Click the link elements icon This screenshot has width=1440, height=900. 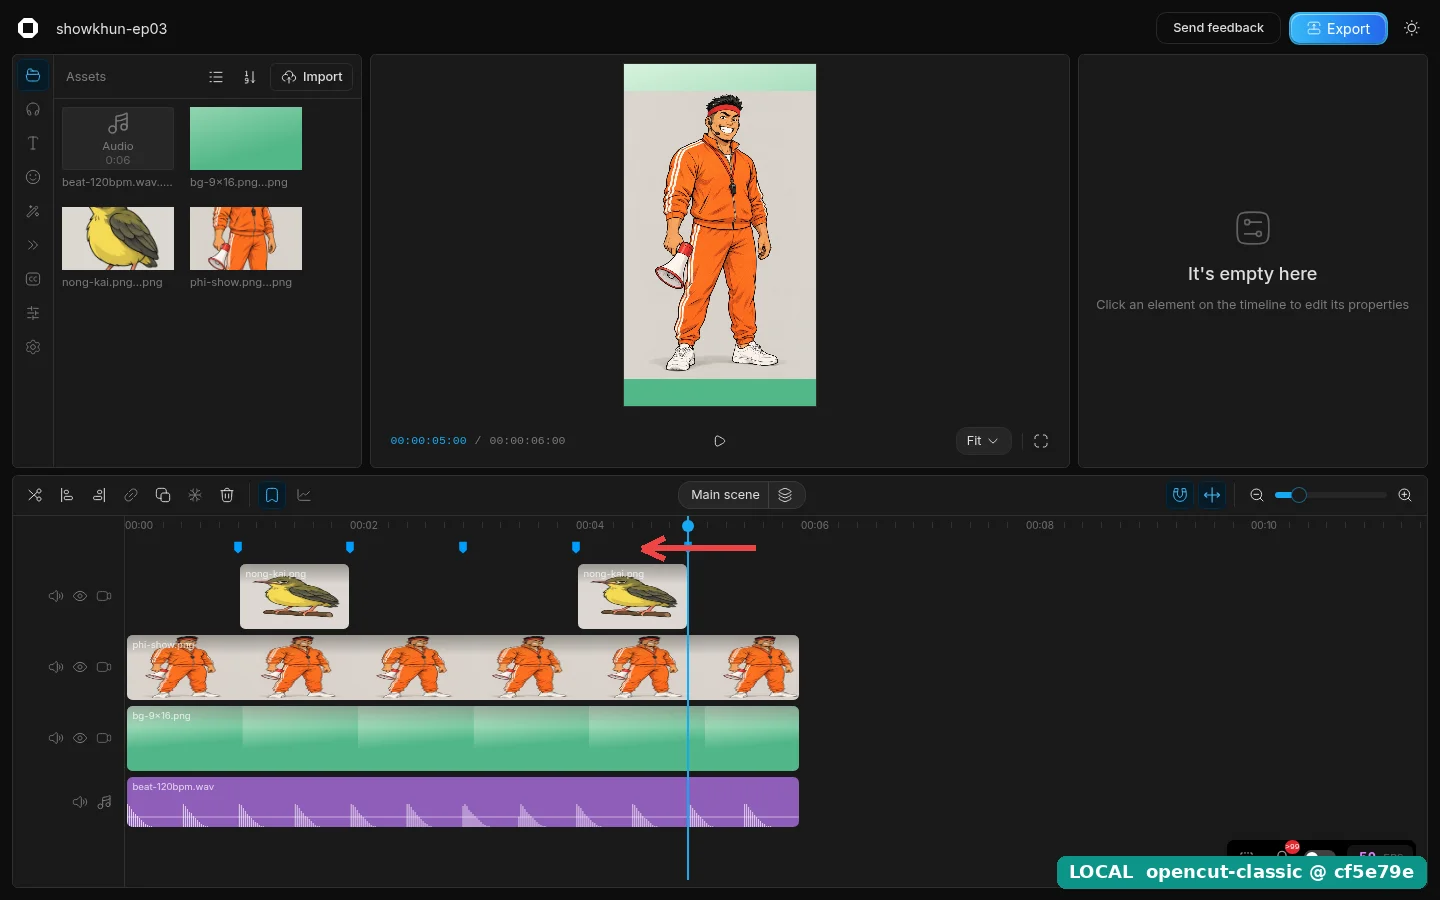point(131,495)
